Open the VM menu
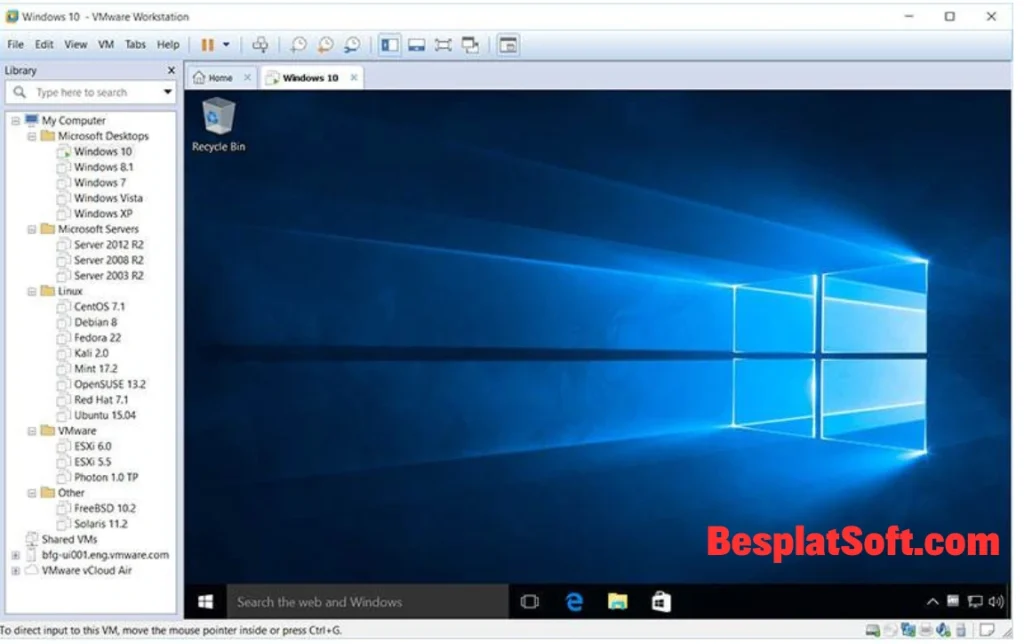The height and width of the screenshot is (644, 1024). coord(105,44)
